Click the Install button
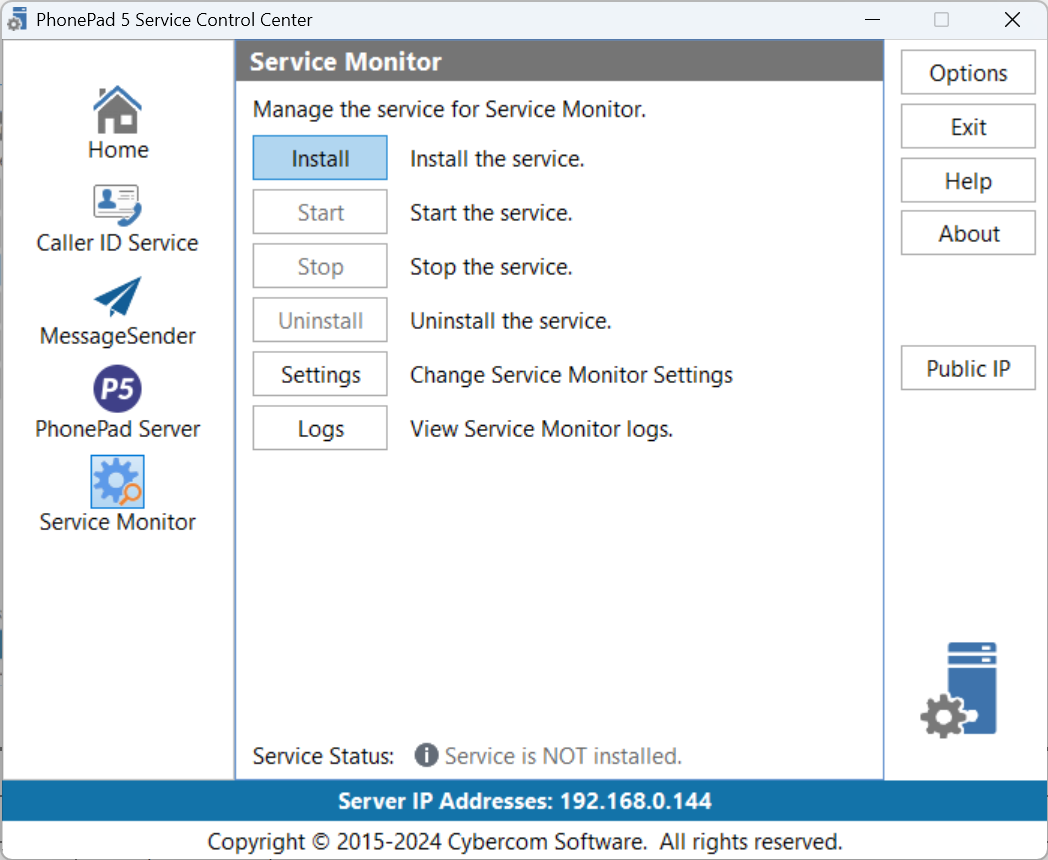This screenshot has width=1048, height=860. (320, 158)
